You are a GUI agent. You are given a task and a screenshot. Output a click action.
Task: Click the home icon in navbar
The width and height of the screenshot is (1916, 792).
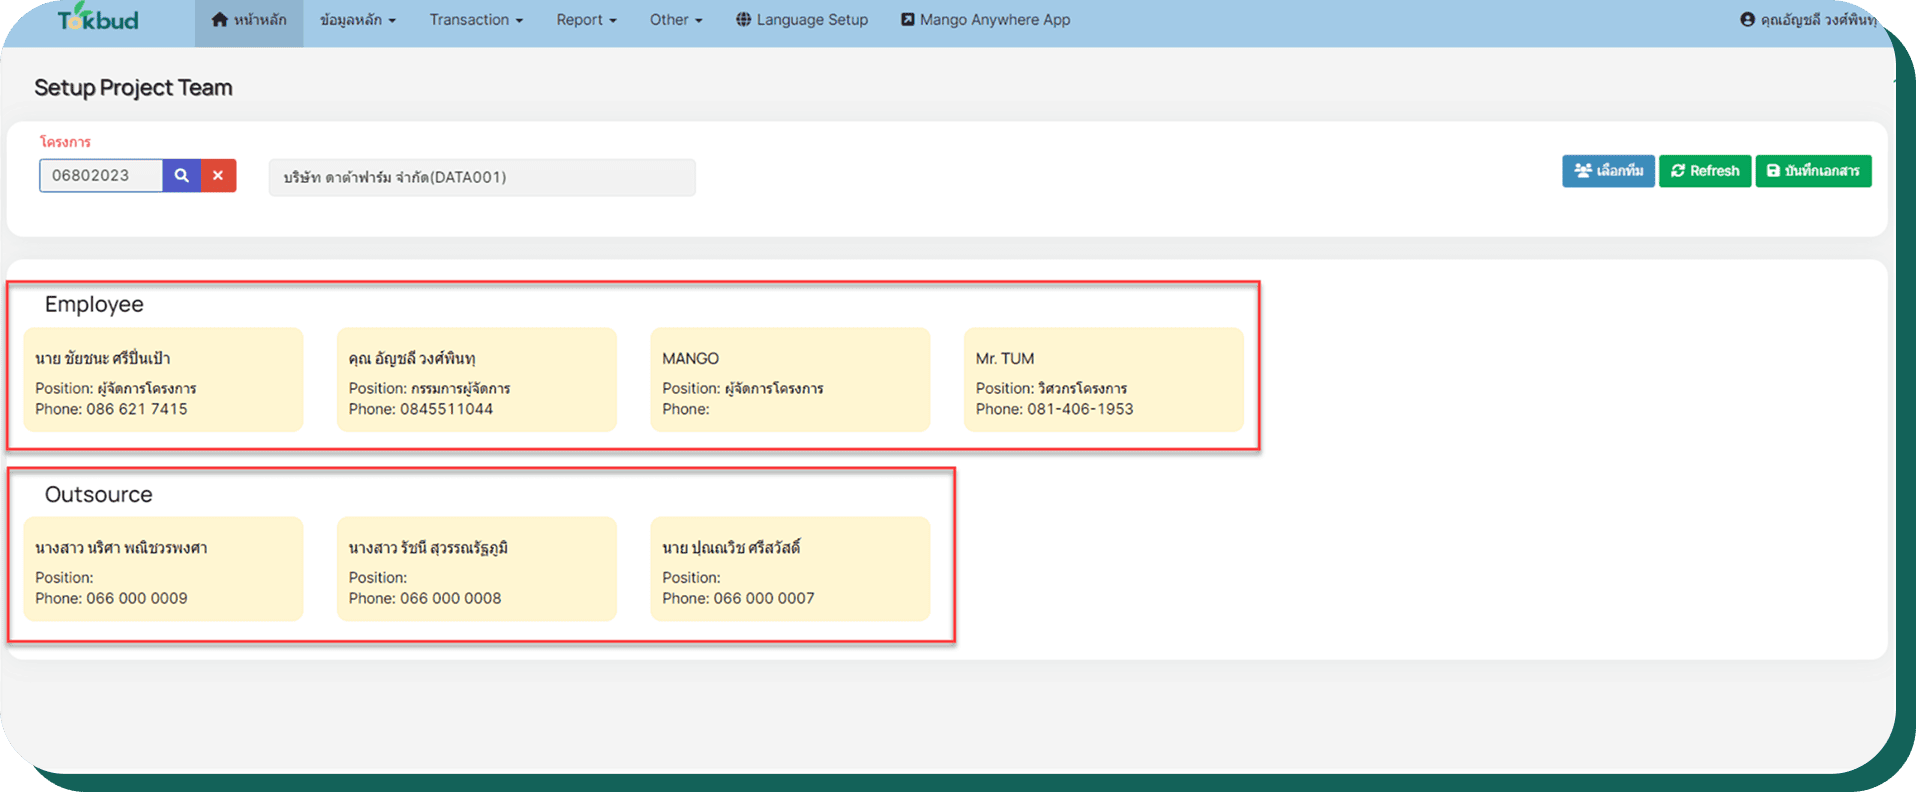click(219, 19)
